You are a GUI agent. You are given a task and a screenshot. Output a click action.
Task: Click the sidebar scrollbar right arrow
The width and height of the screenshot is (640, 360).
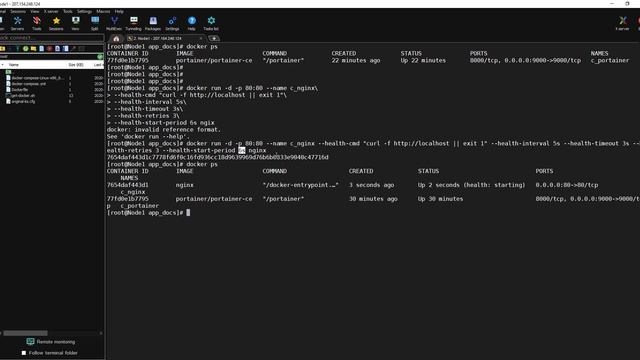[x=101, y=333]
